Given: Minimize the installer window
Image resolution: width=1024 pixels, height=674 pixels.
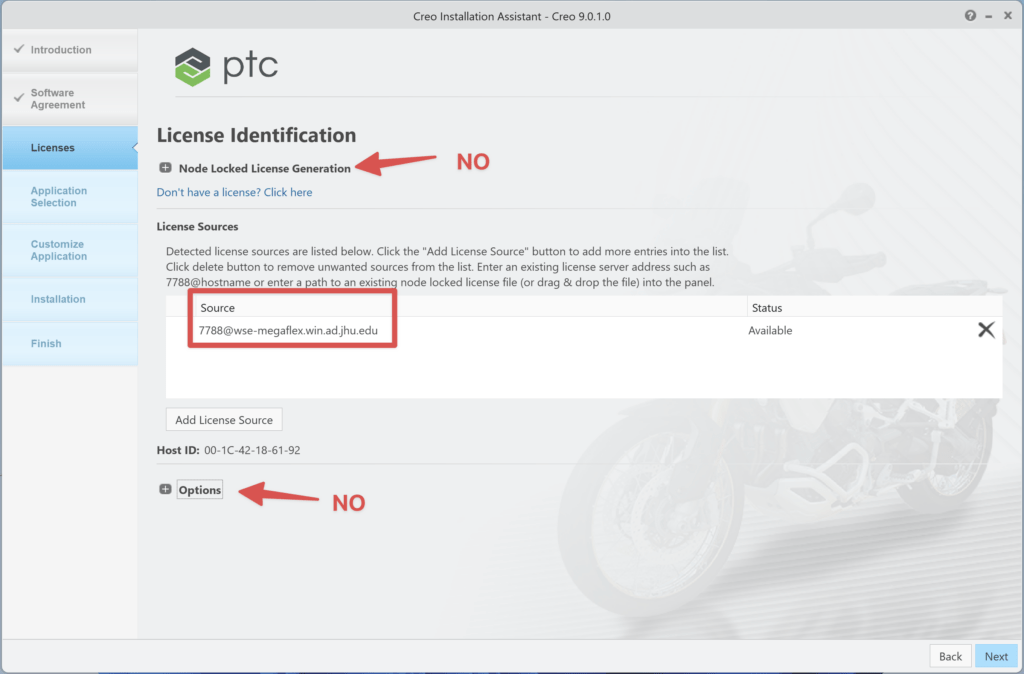Looking at the screenshot, I should [988, 16].
